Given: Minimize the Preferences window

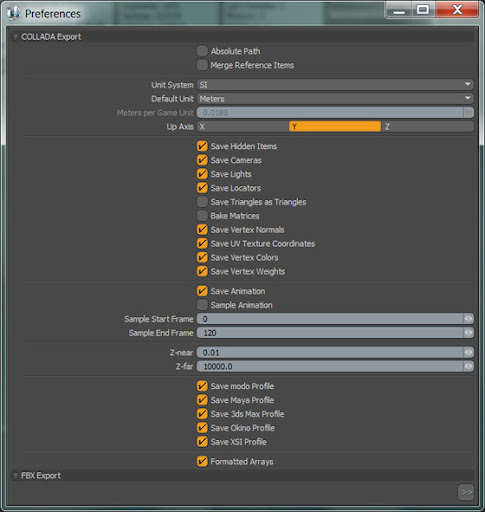Looking at the screenshot, I should [x=399, y=11].
